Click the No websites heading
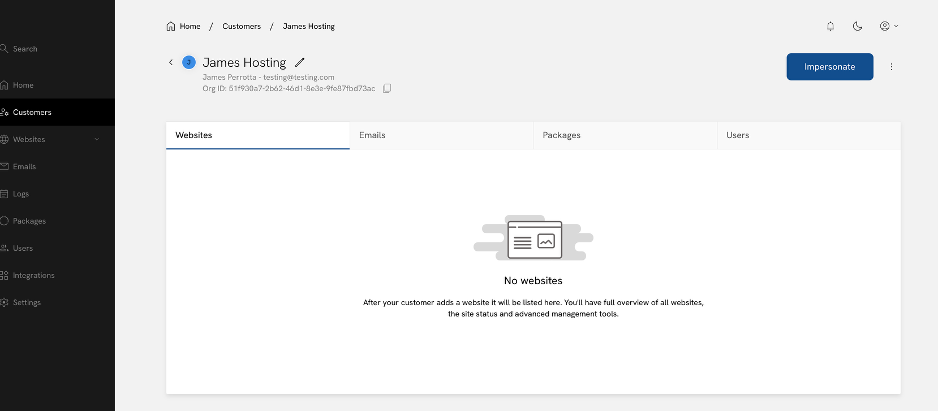938x412 pixels. (533, 280)
